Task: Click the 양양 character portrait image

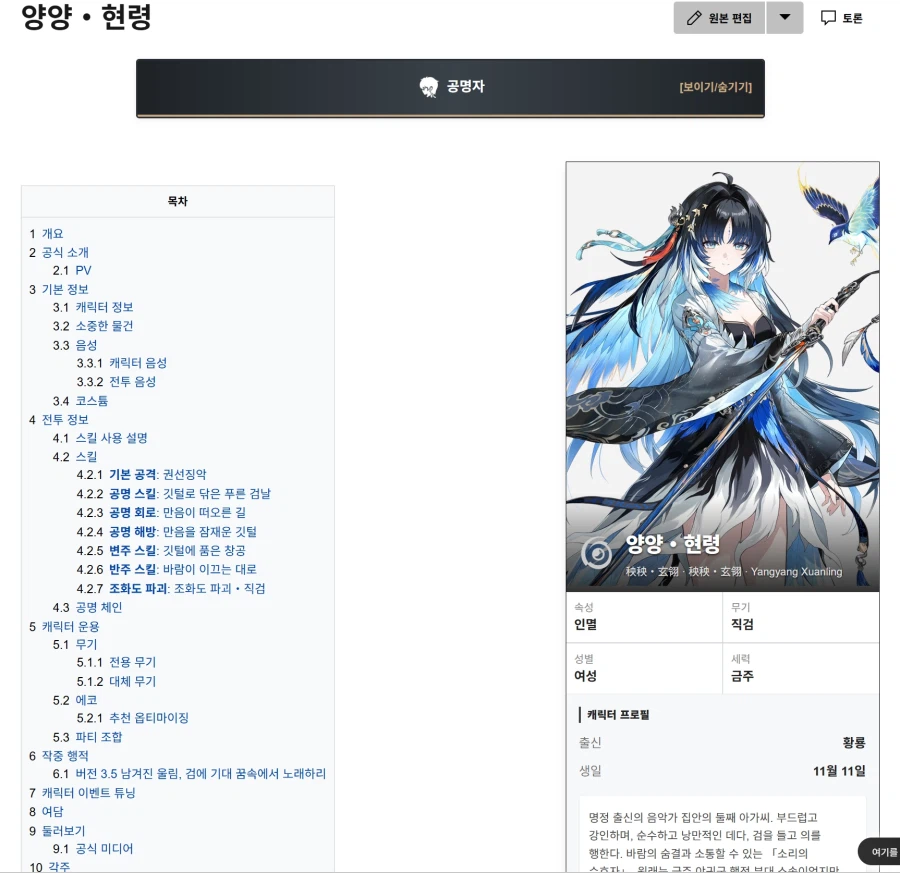Action: 722,376
